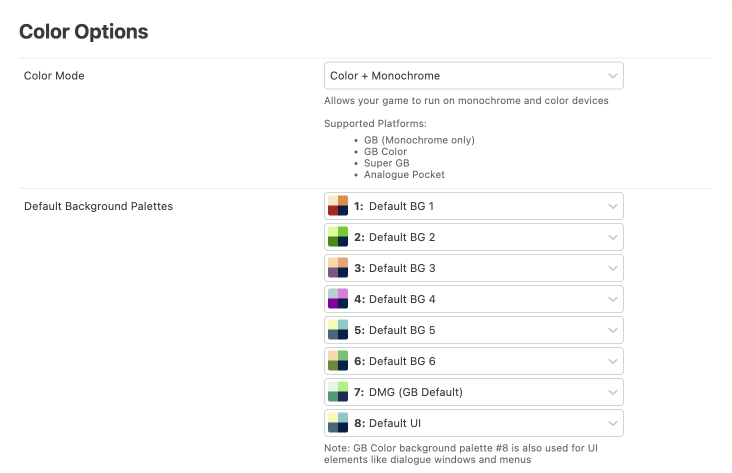The width and height of the screenshot is (732, 473).
Task: Click the palette swatch icon for Default BG 5
Action: [337, 330]
